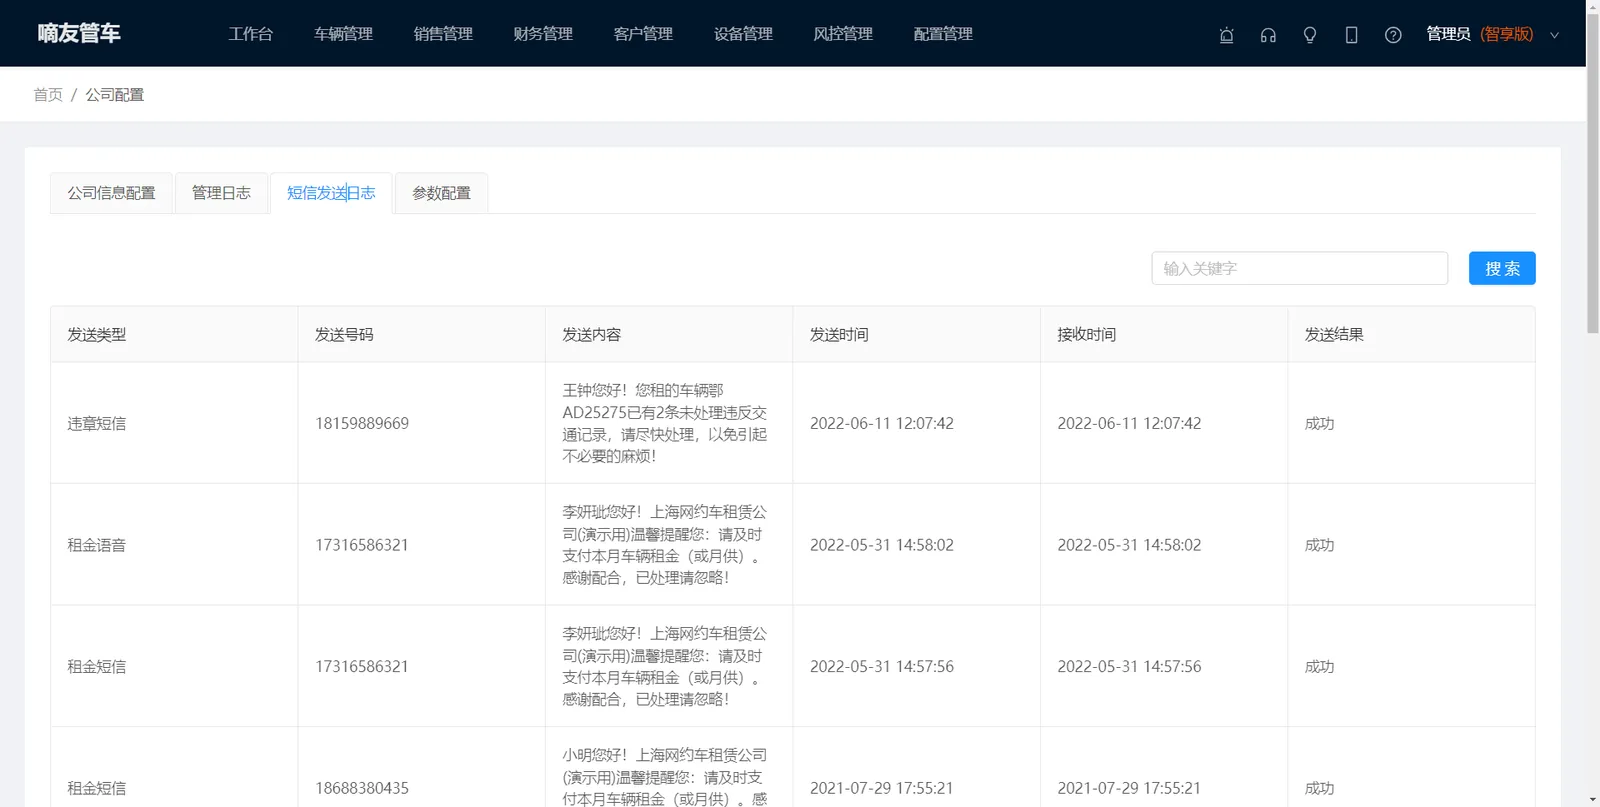Screen dimensions: 1600x807
Task: Click send time 2022-05-31 14:58:02
Action: (x=882, y=545)
